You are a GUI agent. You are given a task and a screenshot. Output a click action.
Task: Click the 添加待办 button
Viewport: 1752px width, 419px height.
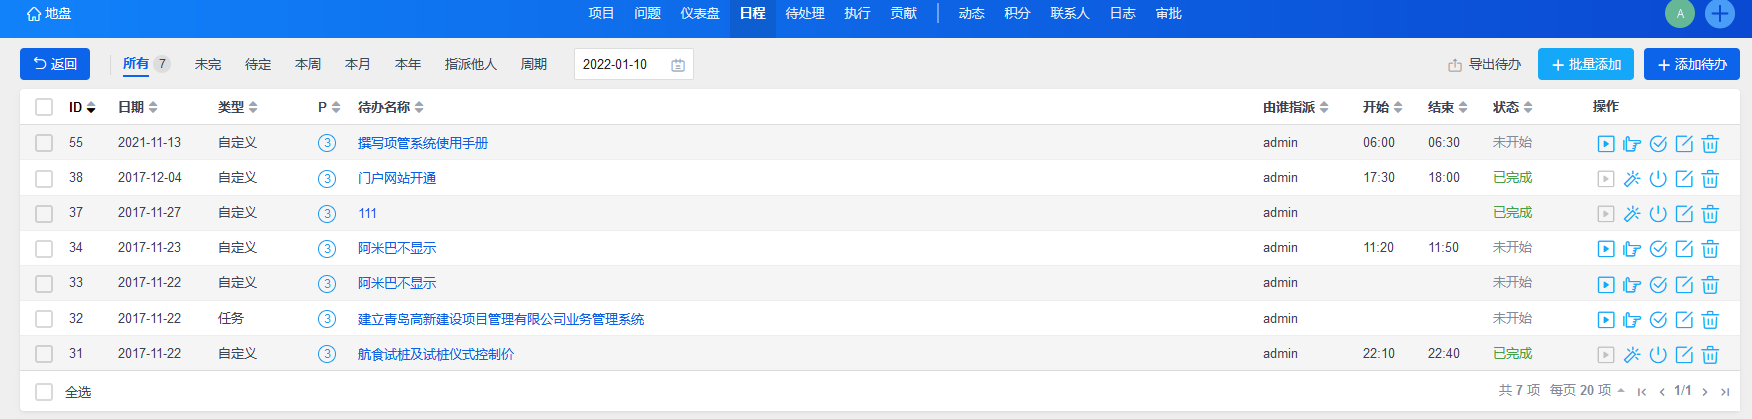pyautogui.click(x=1691, y=64)
